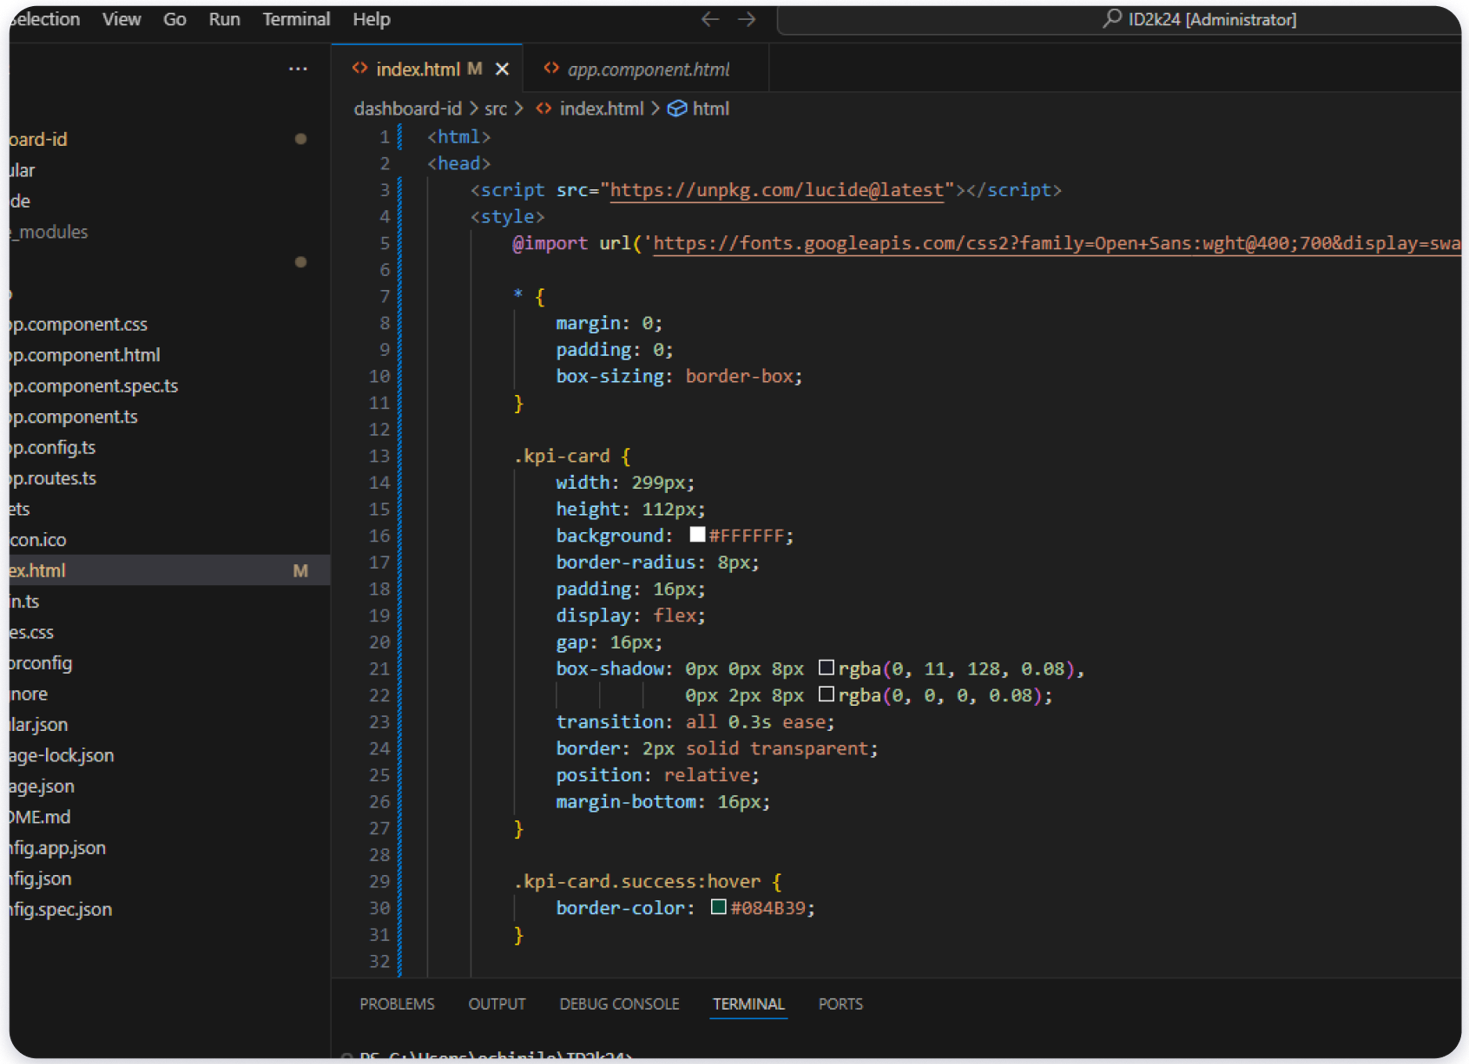Switch to the DEBUG CONSOLE panel tab
Image resolution: width=1469 pixels, height=1064 pixels.
point(619,1004)
